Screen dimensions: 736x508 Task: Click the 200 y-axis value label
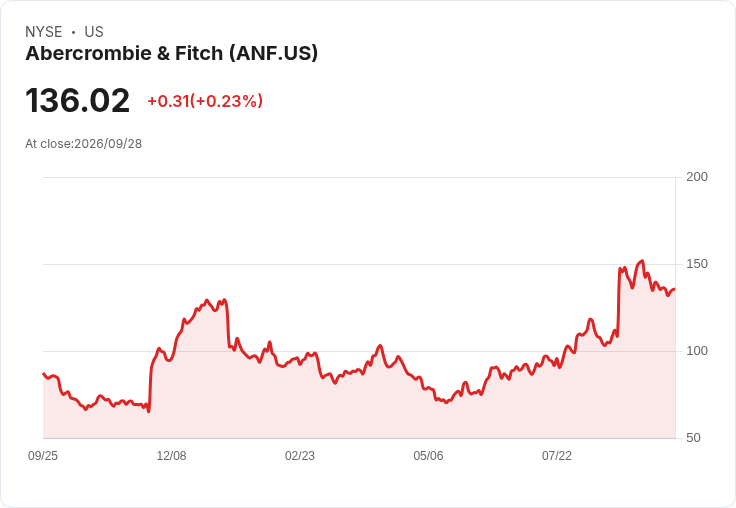click(x=697, y=177)
